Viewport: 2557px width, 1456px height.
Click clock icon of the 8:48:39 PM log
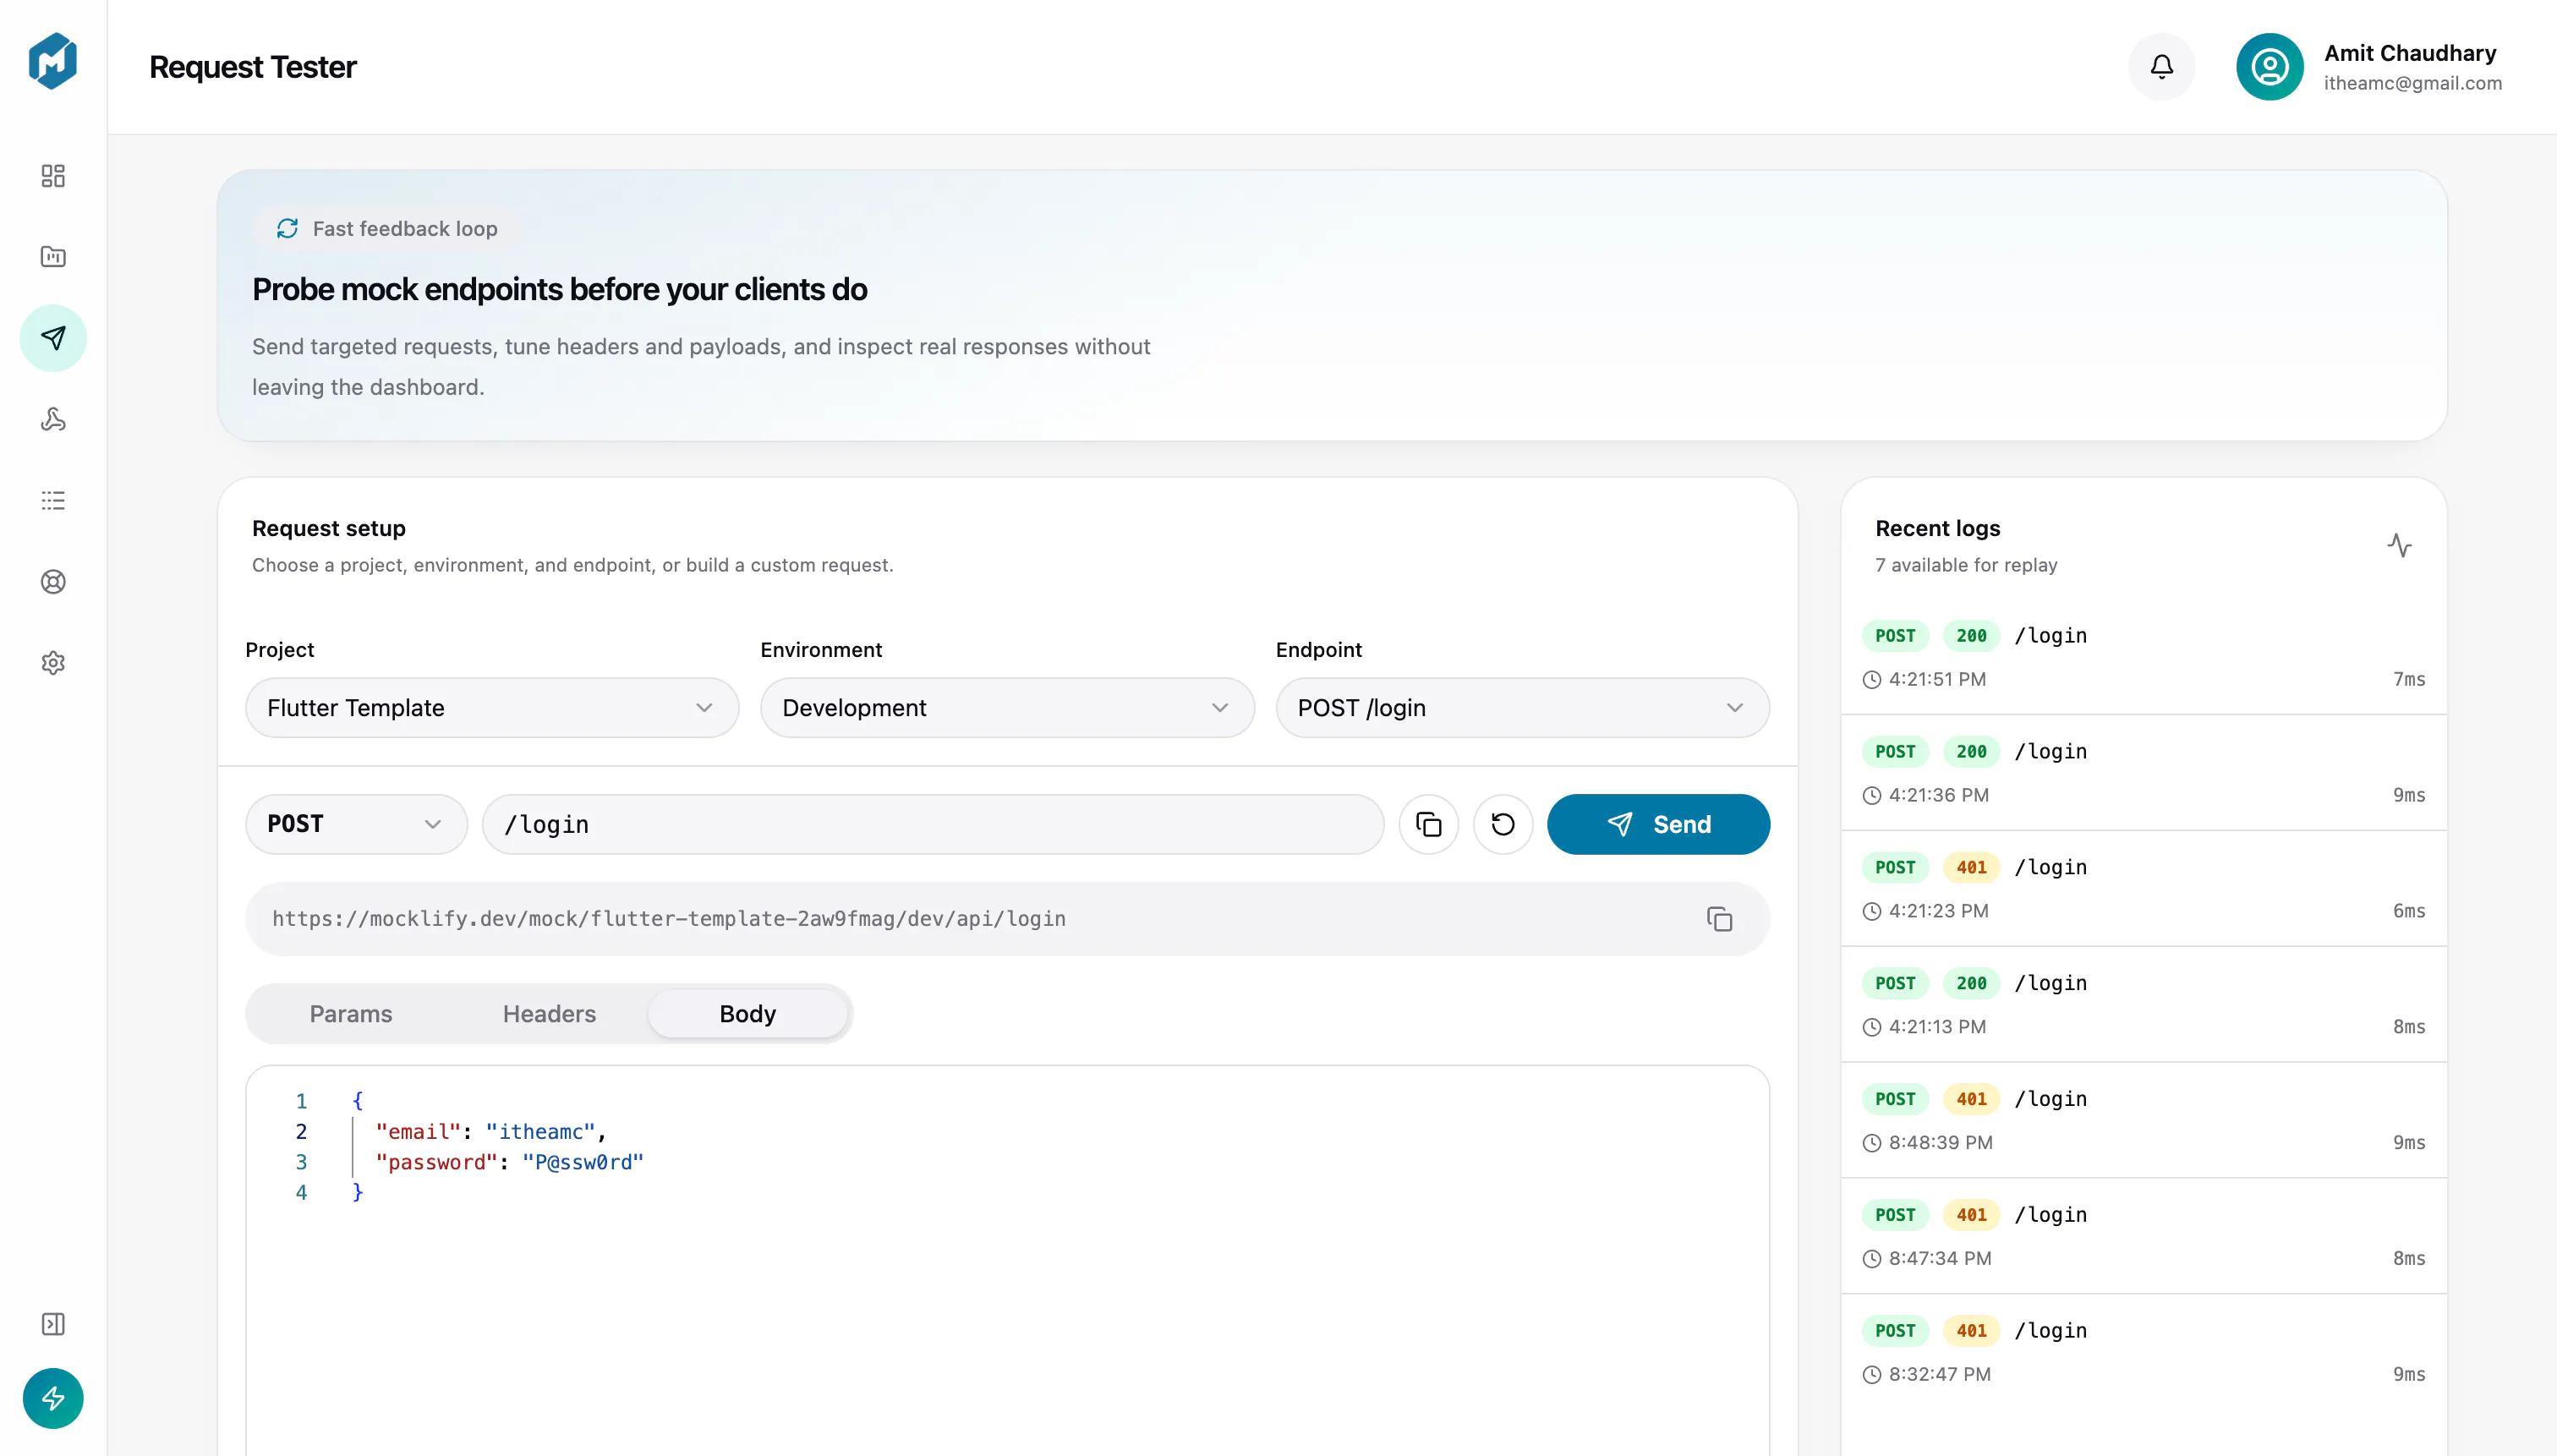click(1871, 1143)
